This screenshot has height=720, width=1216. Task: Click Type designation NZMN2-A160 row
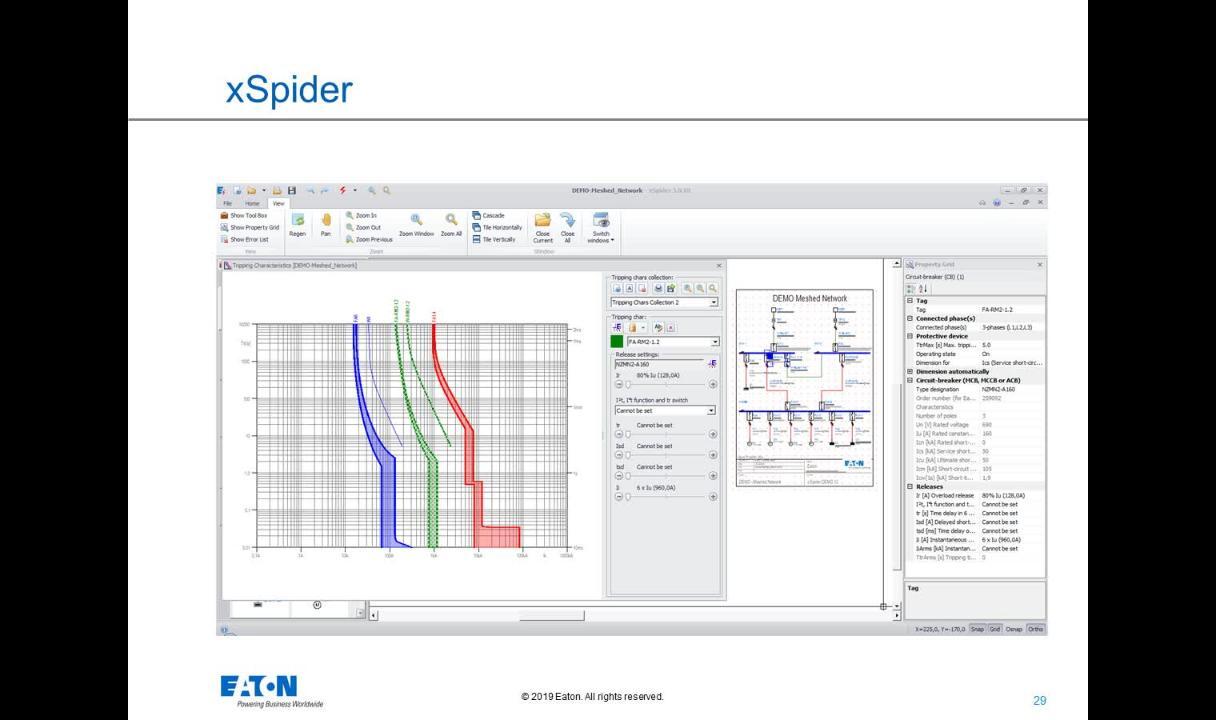click(975, 389)
